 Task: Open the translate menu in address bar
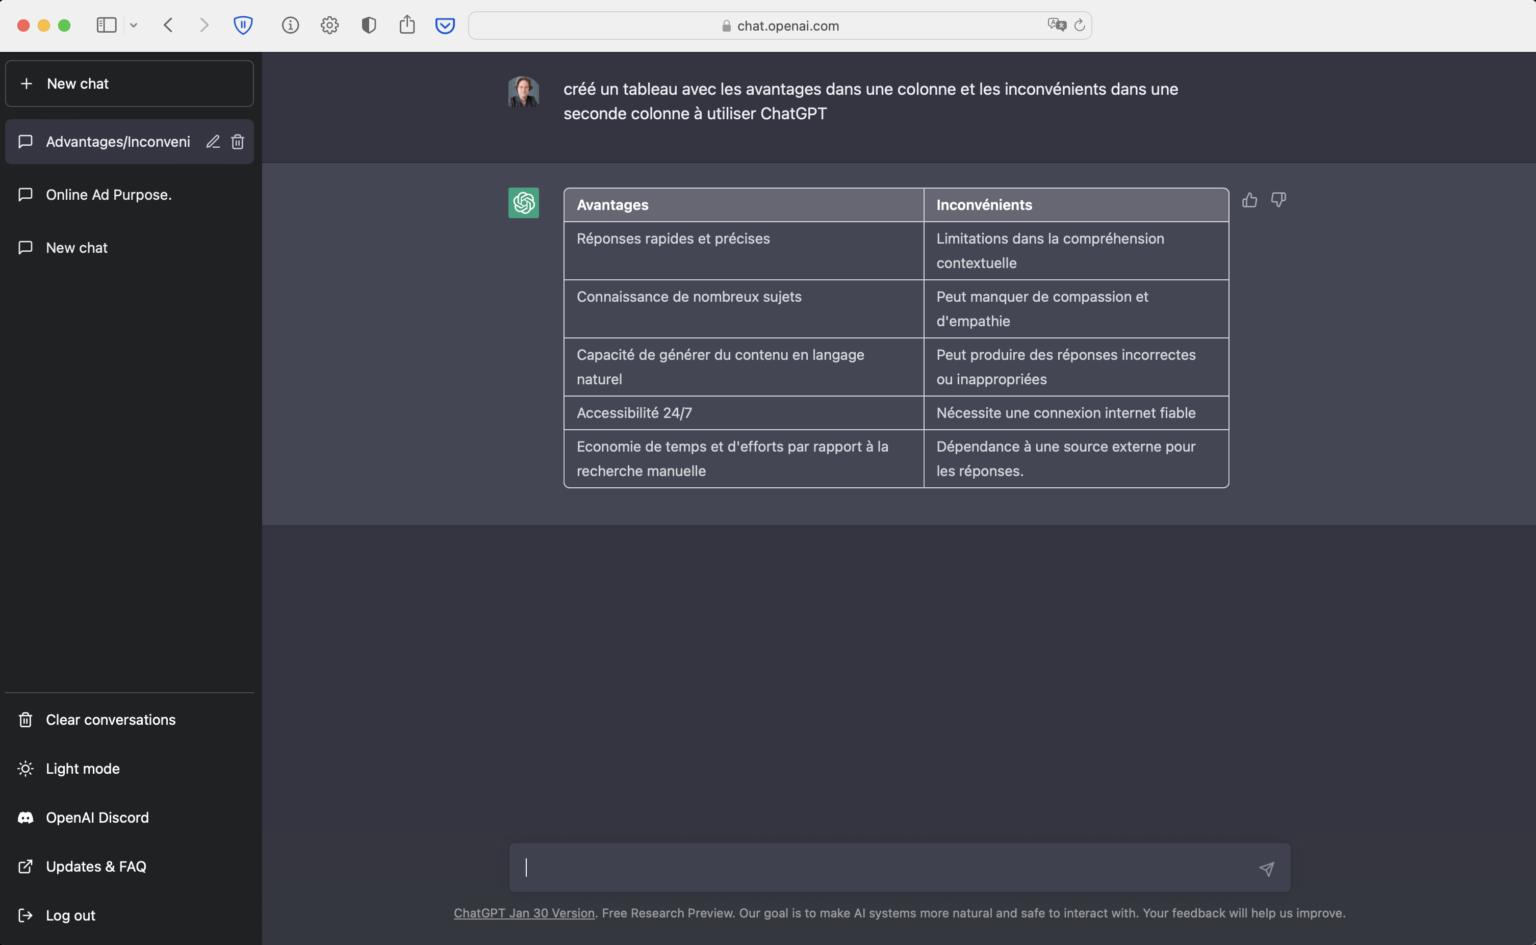tap(1057, 25)
